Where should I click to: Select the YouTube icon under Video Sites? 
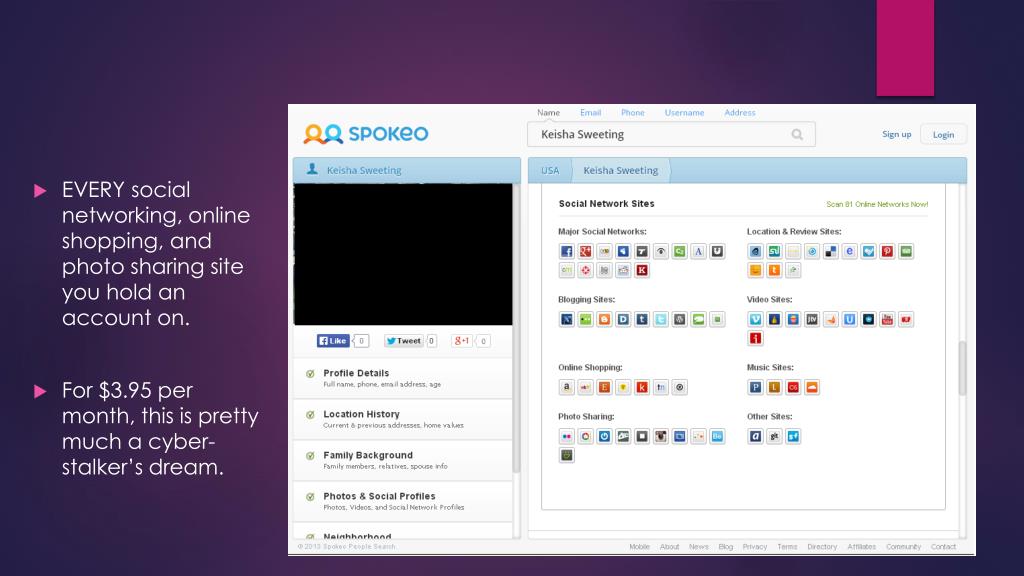pos(887,319)
